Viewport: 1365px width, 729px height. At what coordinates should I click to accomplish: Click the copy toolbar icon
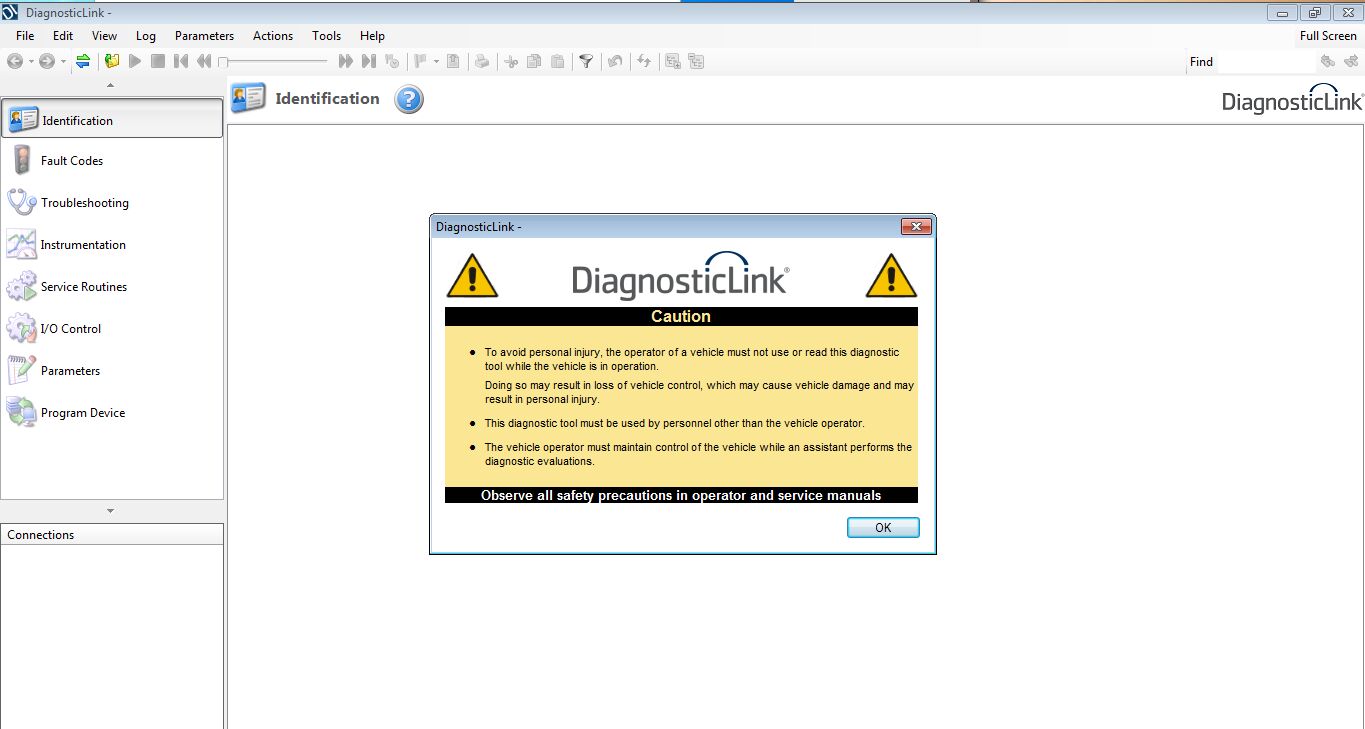tap(534, 61)
